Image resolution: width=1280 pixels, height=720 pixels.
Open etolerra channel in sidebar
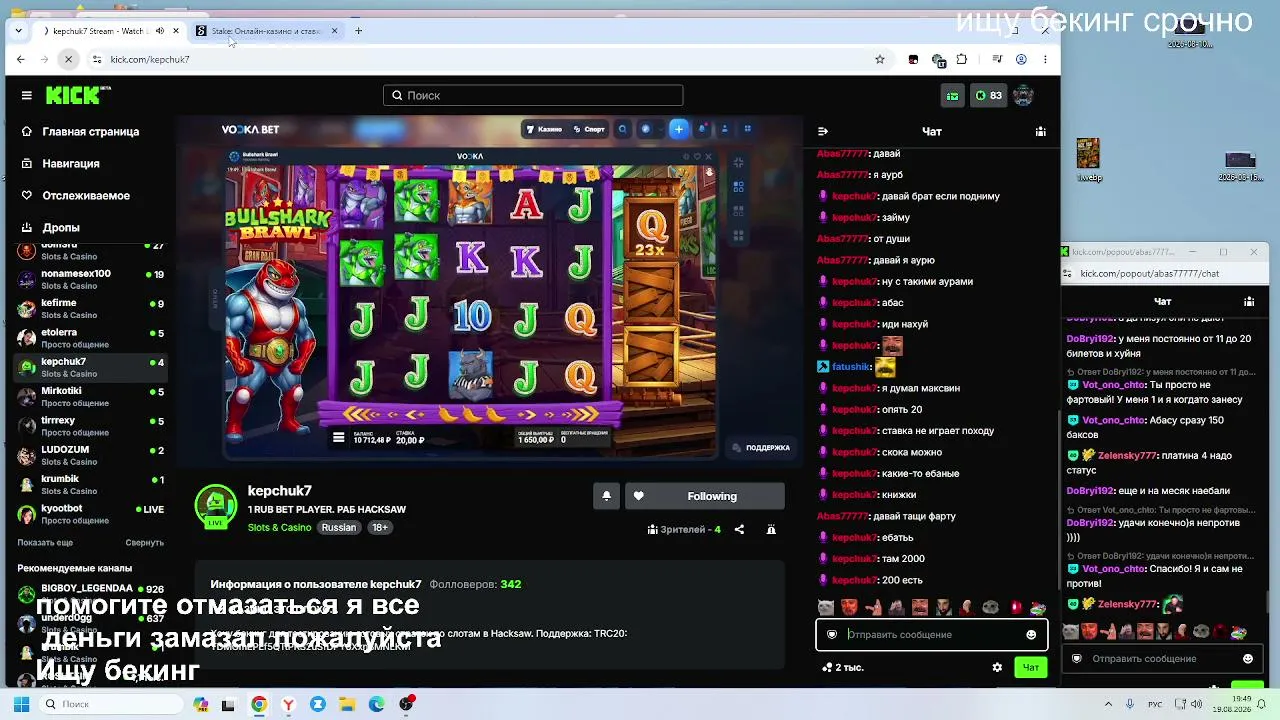90,338
